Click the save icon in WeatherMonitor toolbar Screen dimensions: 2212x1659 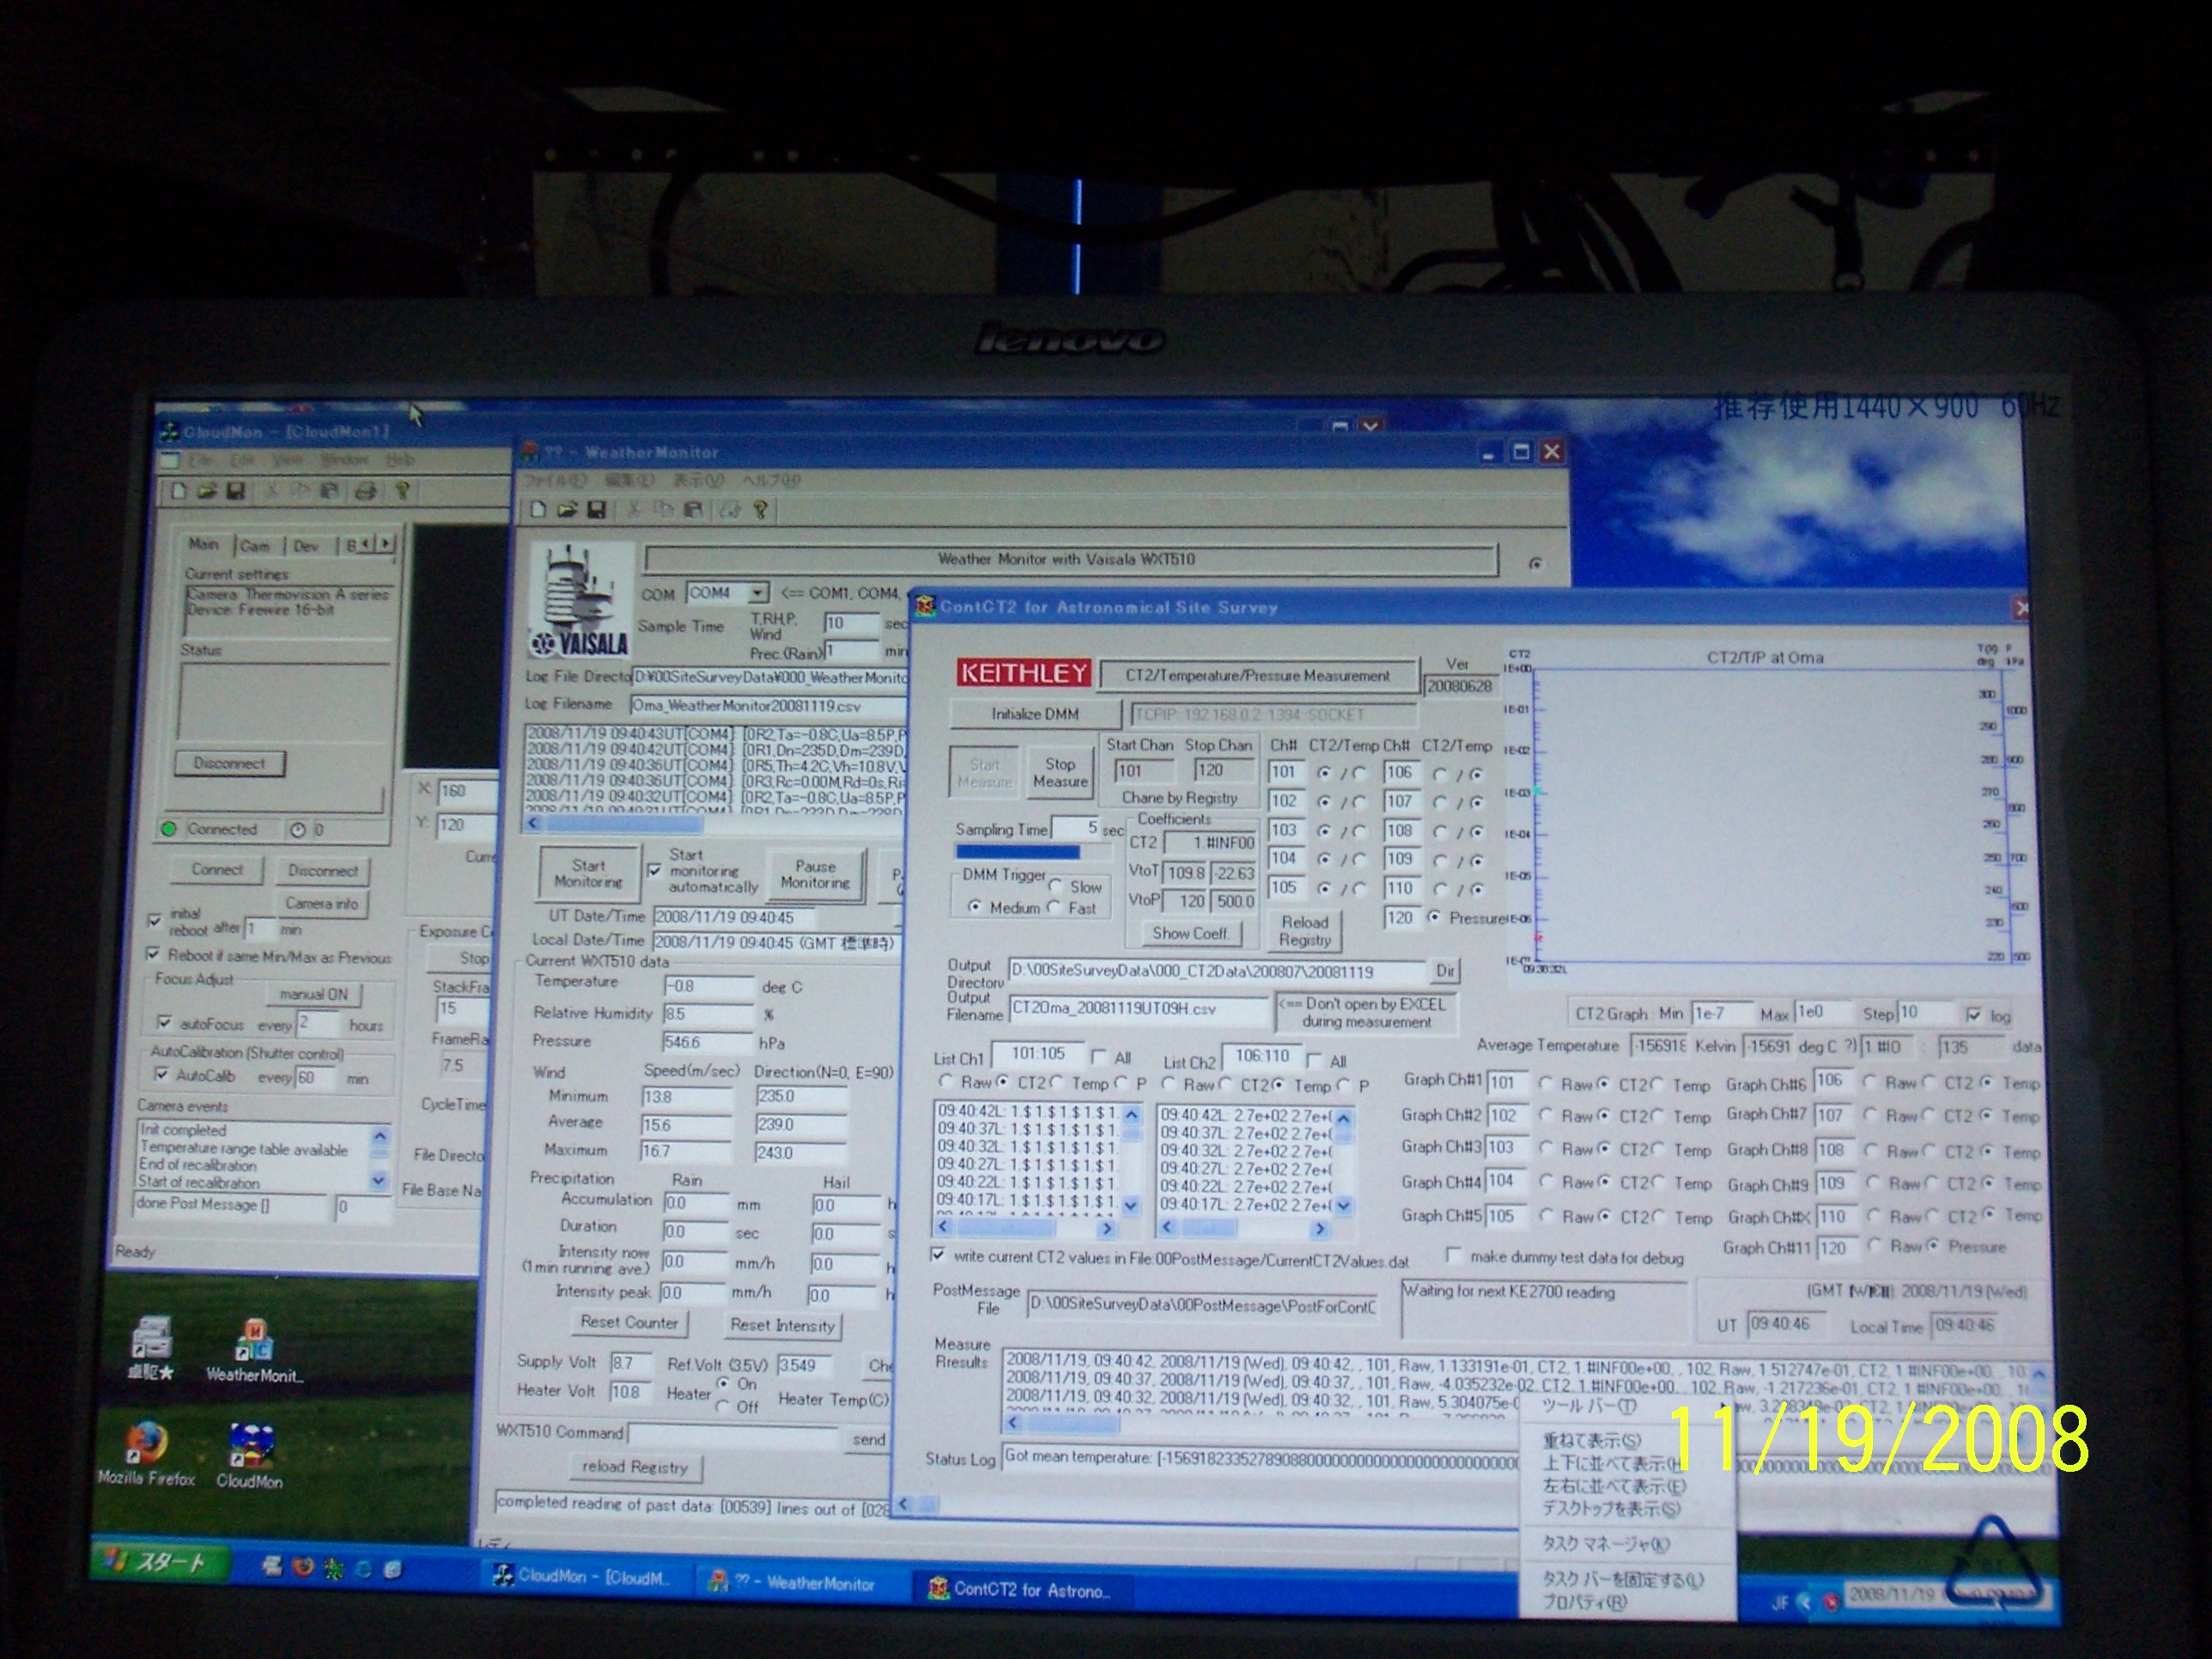point(596,511)
